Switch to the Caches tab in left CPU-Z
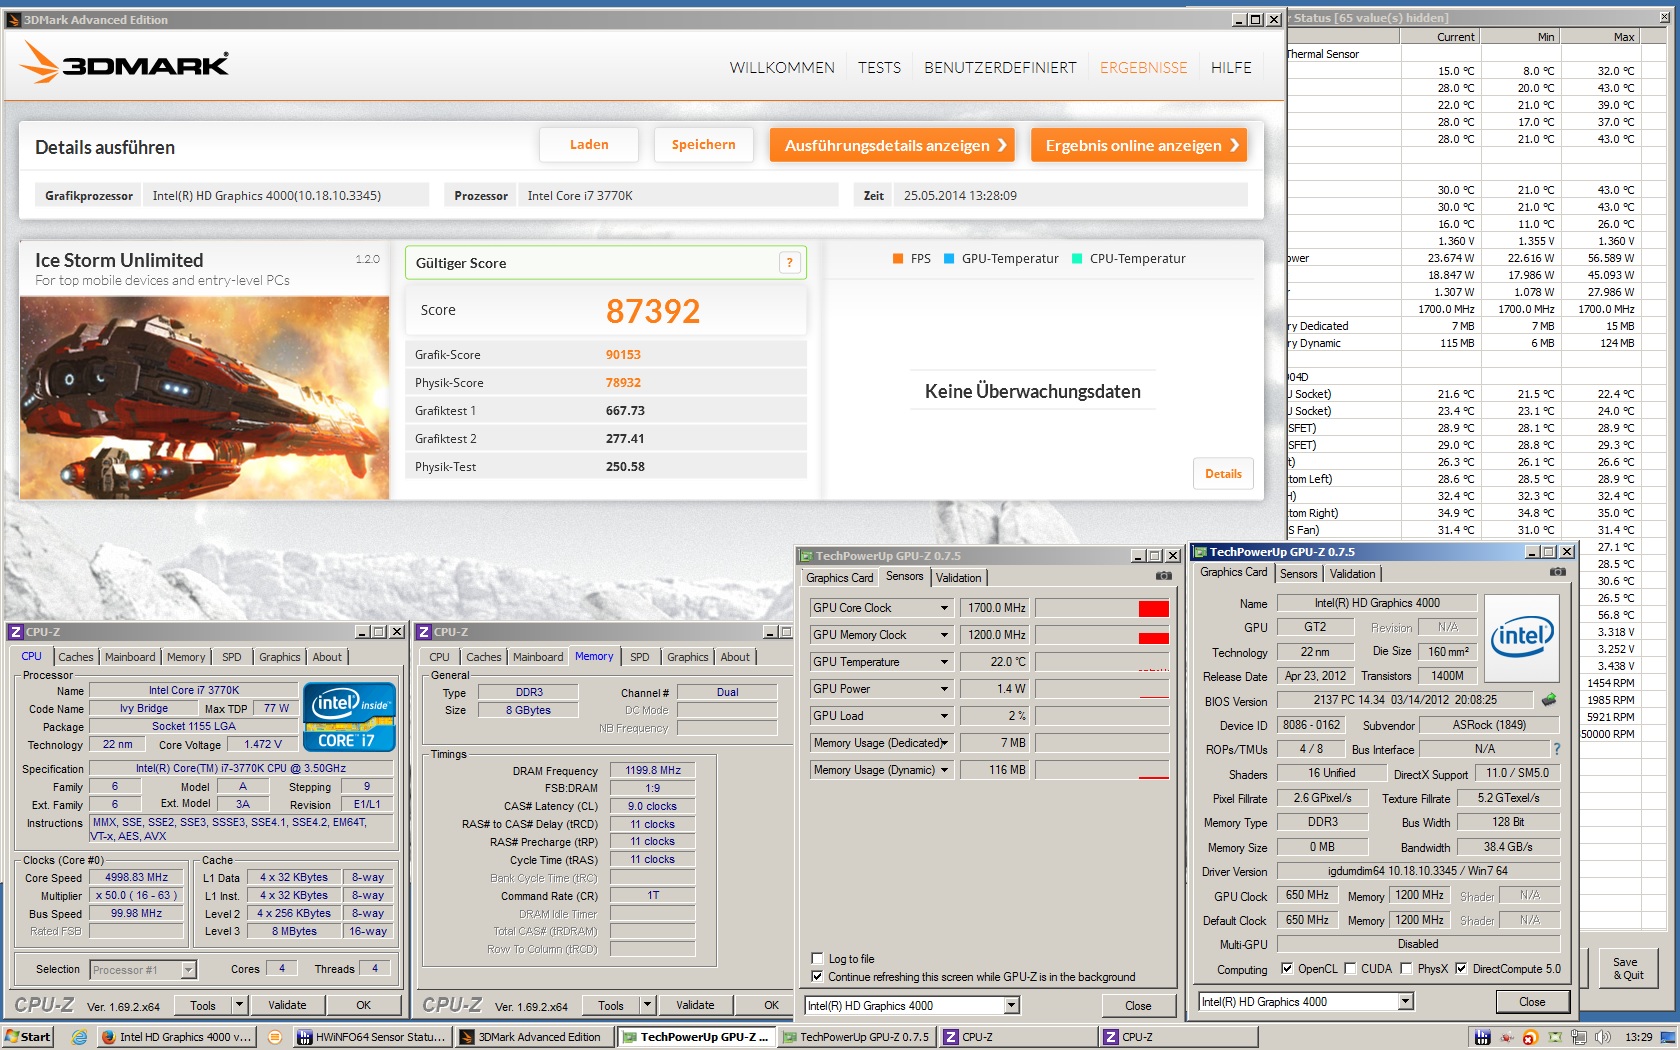This screenshot has height=1050, width=1680. pos(76,657)
